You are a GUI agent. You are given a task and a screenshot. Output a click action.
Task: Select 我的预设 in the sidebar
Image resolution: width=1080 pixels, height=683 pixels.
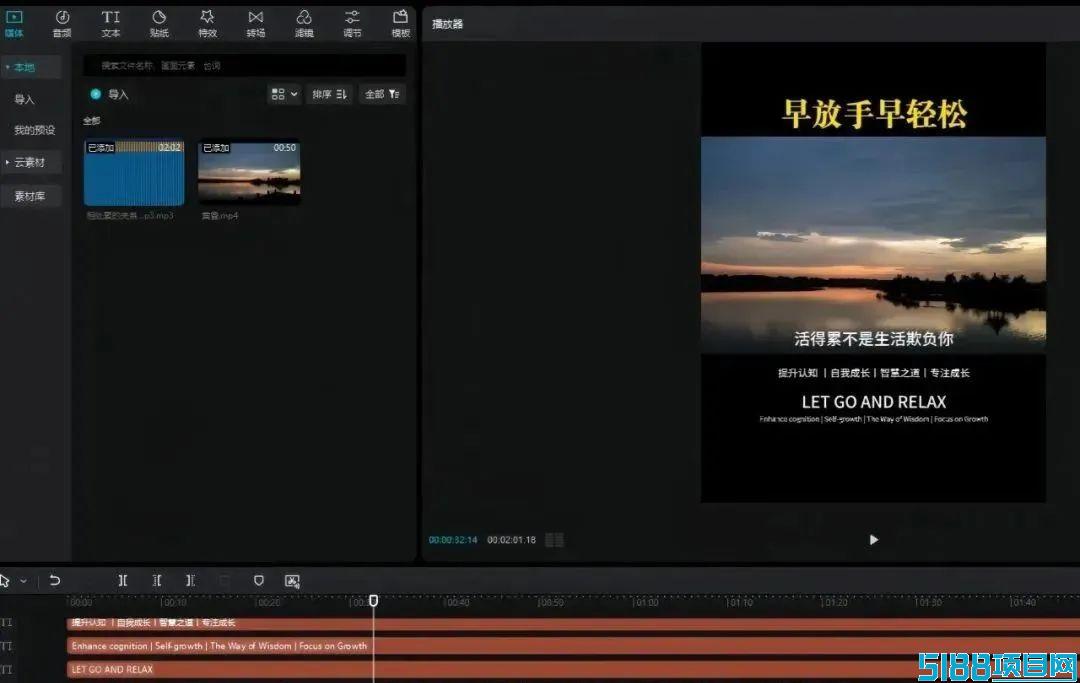[x=34, y=130]
